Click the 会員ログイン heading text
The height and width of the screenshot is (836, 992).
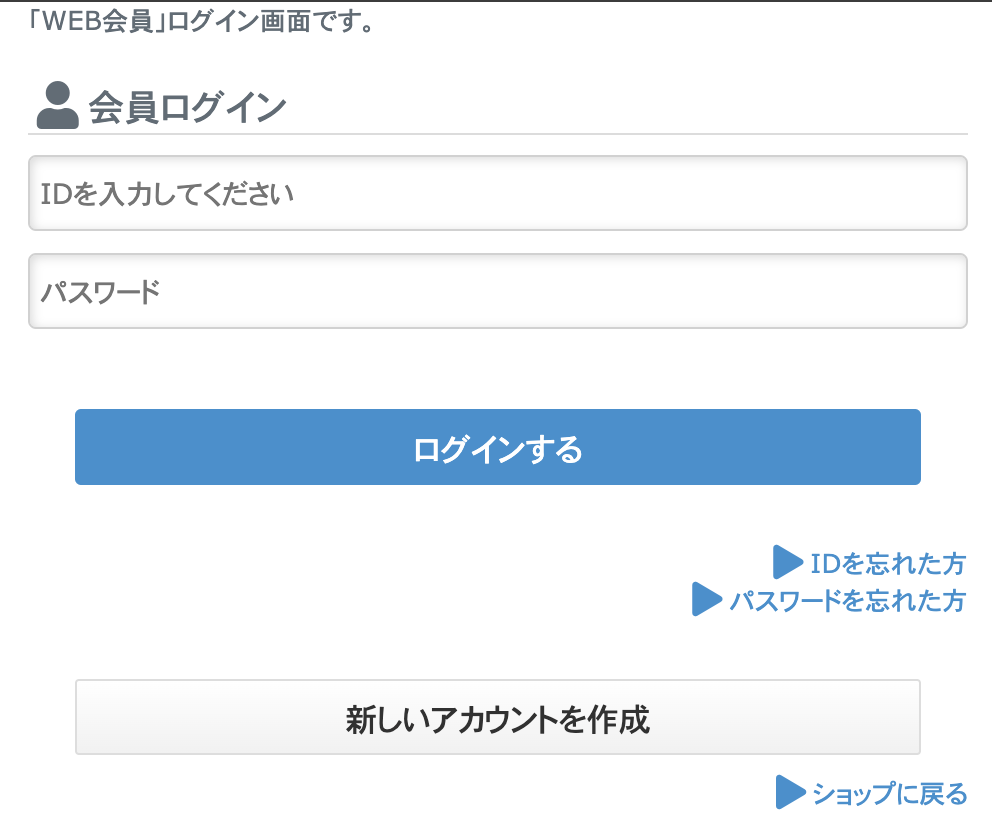pos(187,108)
